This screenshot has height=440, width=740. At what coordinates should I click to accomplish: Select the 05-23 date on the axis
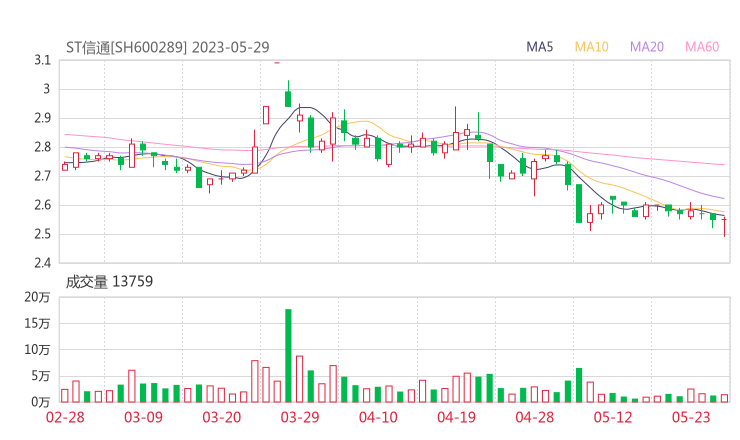(690, 418)
